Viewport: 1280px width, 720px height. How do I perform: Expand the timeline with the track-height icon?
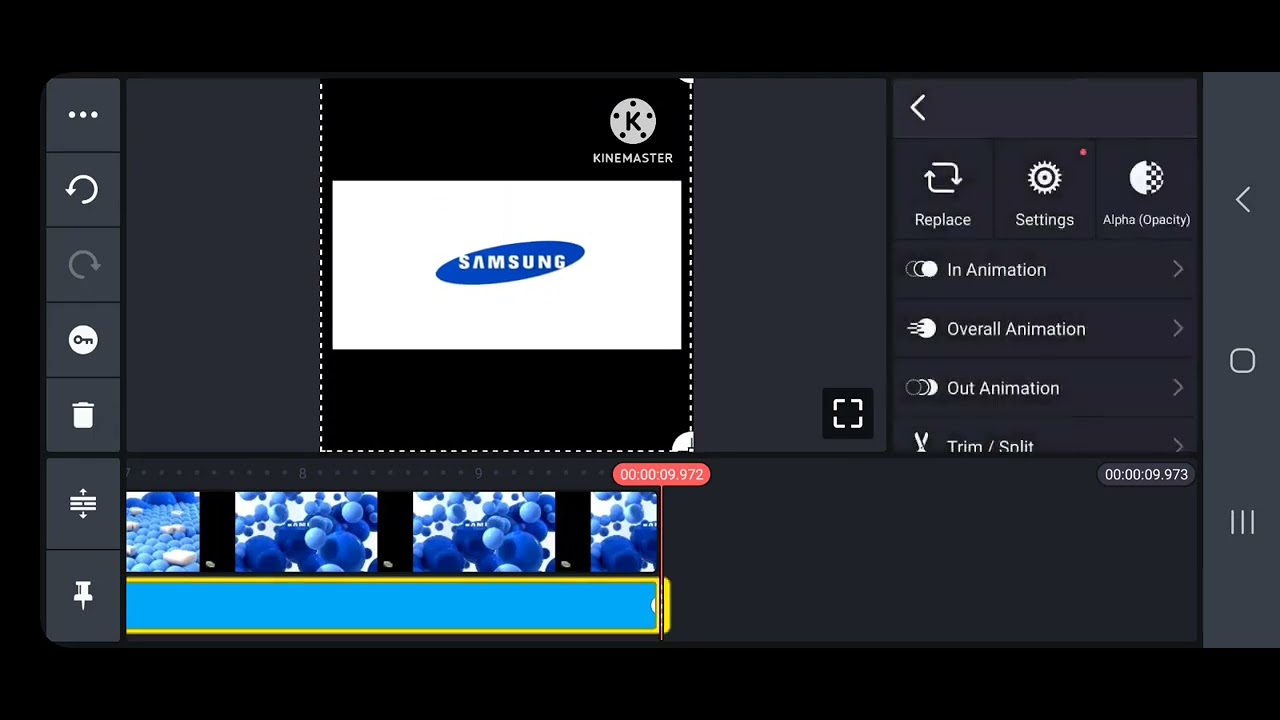83,503
